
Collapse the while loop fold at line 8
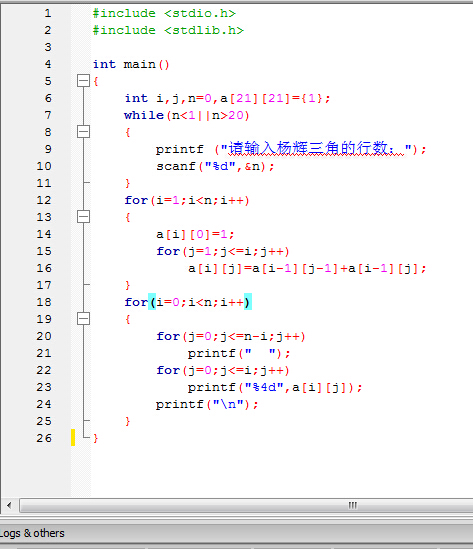coord(83,132)
